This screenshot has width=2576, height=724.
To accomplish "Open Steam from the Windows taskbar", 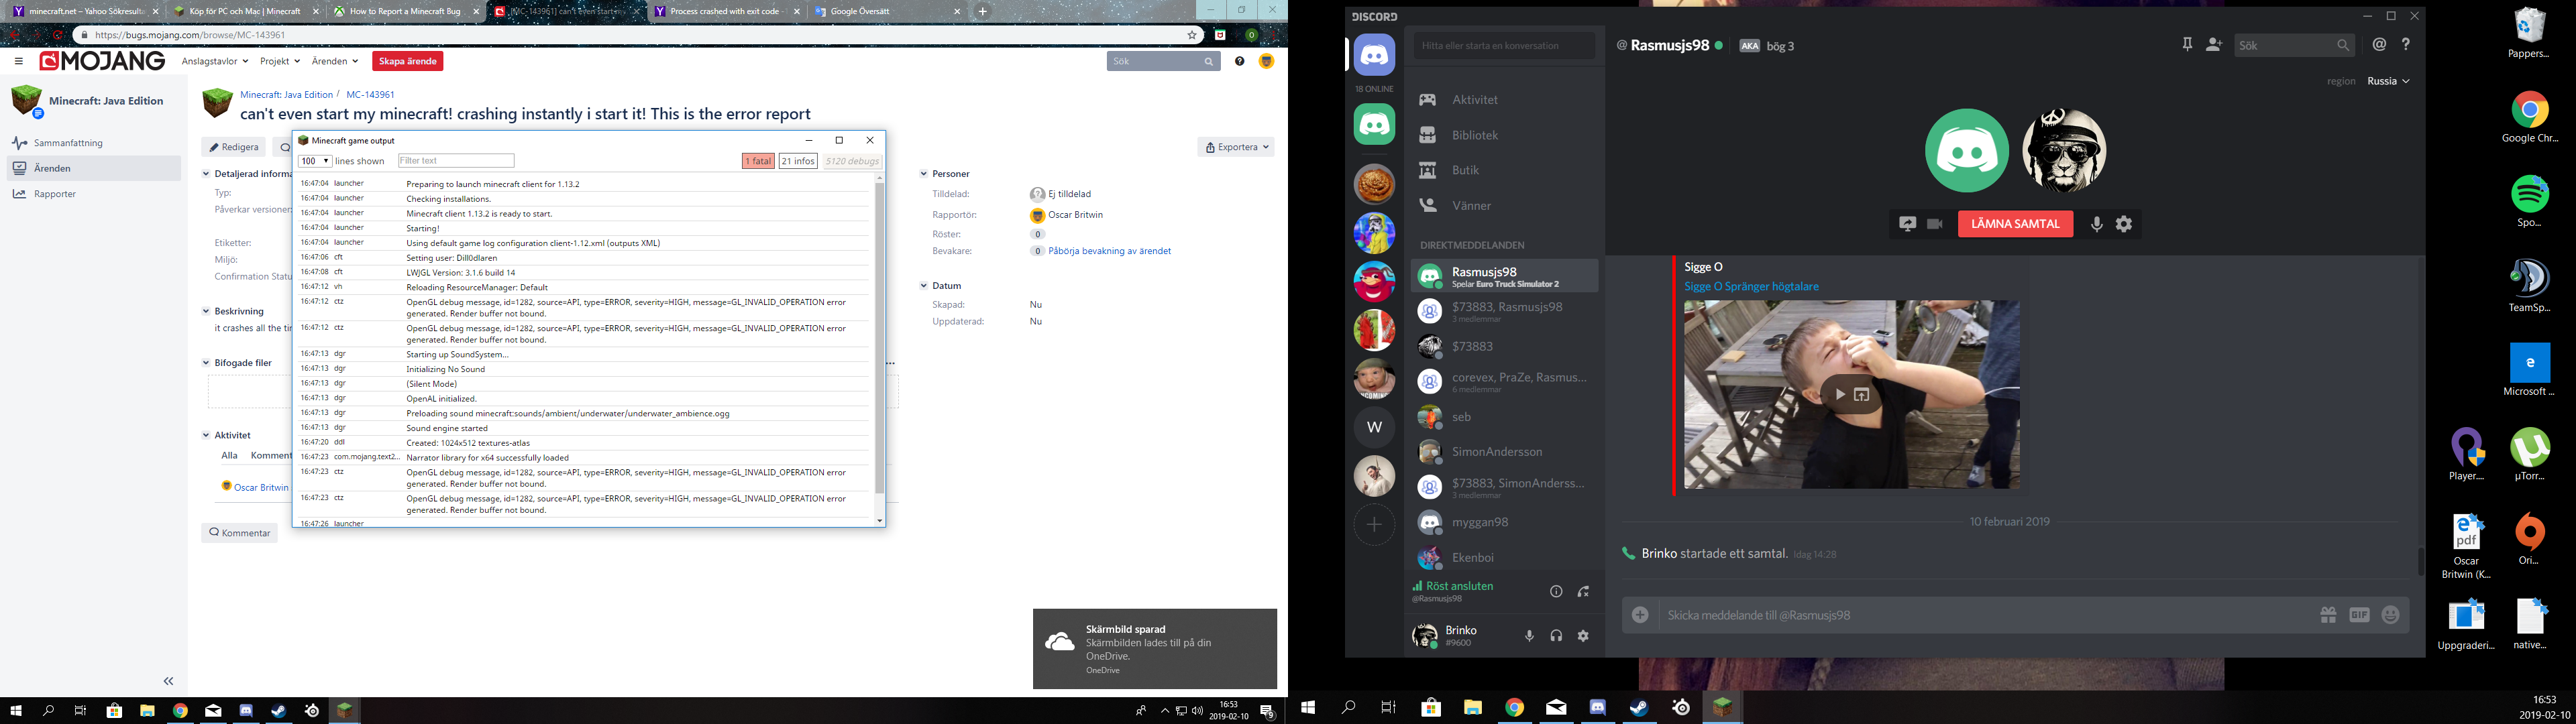I will [x=279, y=711].
